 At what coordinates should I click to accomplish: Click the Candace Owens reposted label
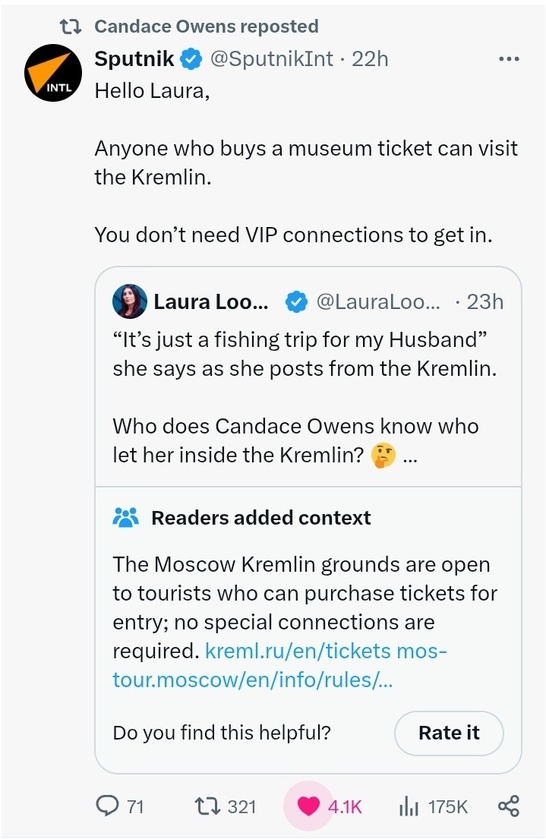(206, 26)
